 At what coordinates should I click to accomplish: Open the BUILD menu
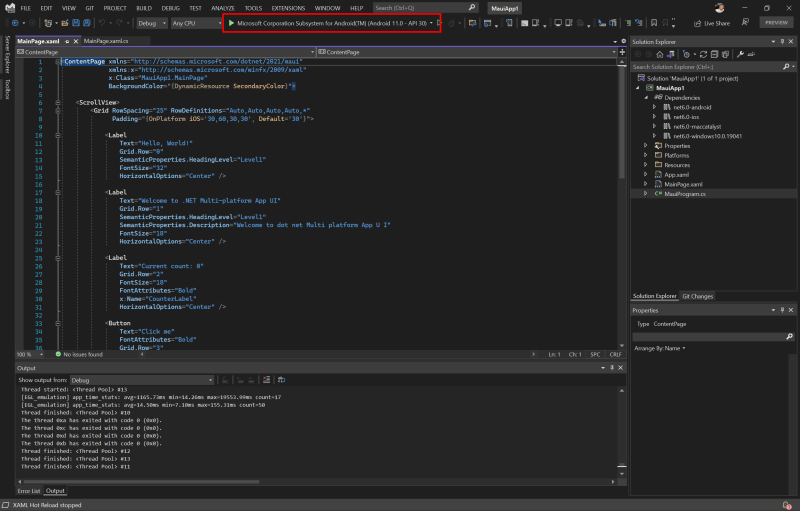pyautogui.click(x=144, y=8)
